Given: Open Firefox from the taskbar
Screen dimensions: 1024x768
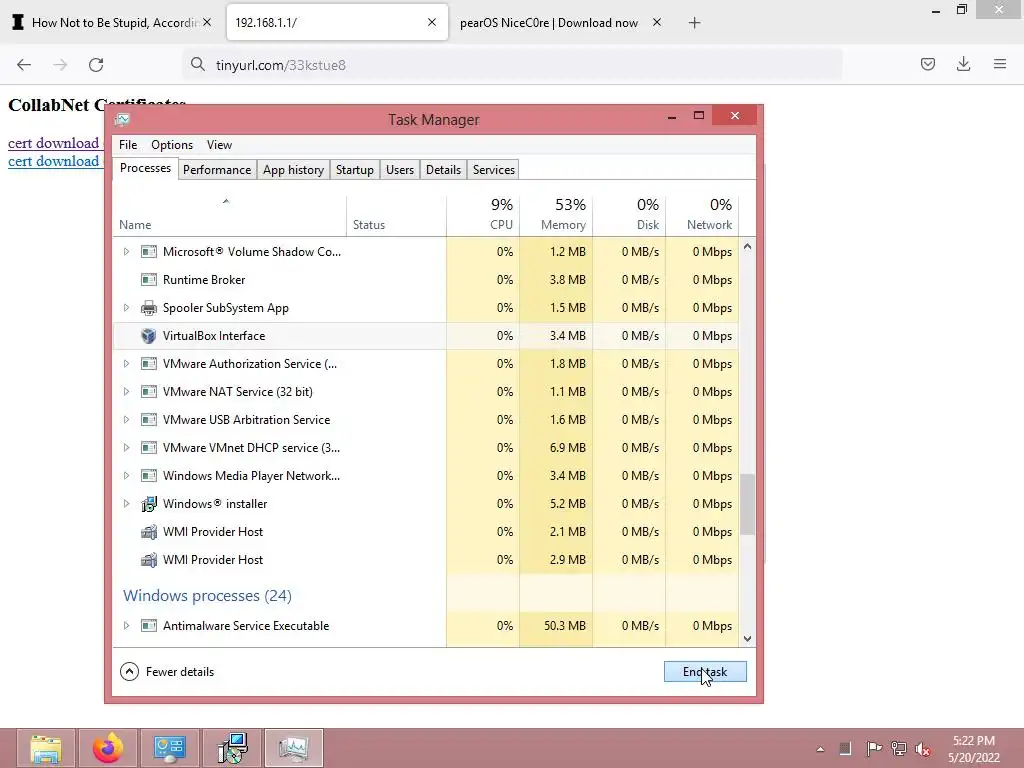Looking at the screenshot, I should point(108,748).
